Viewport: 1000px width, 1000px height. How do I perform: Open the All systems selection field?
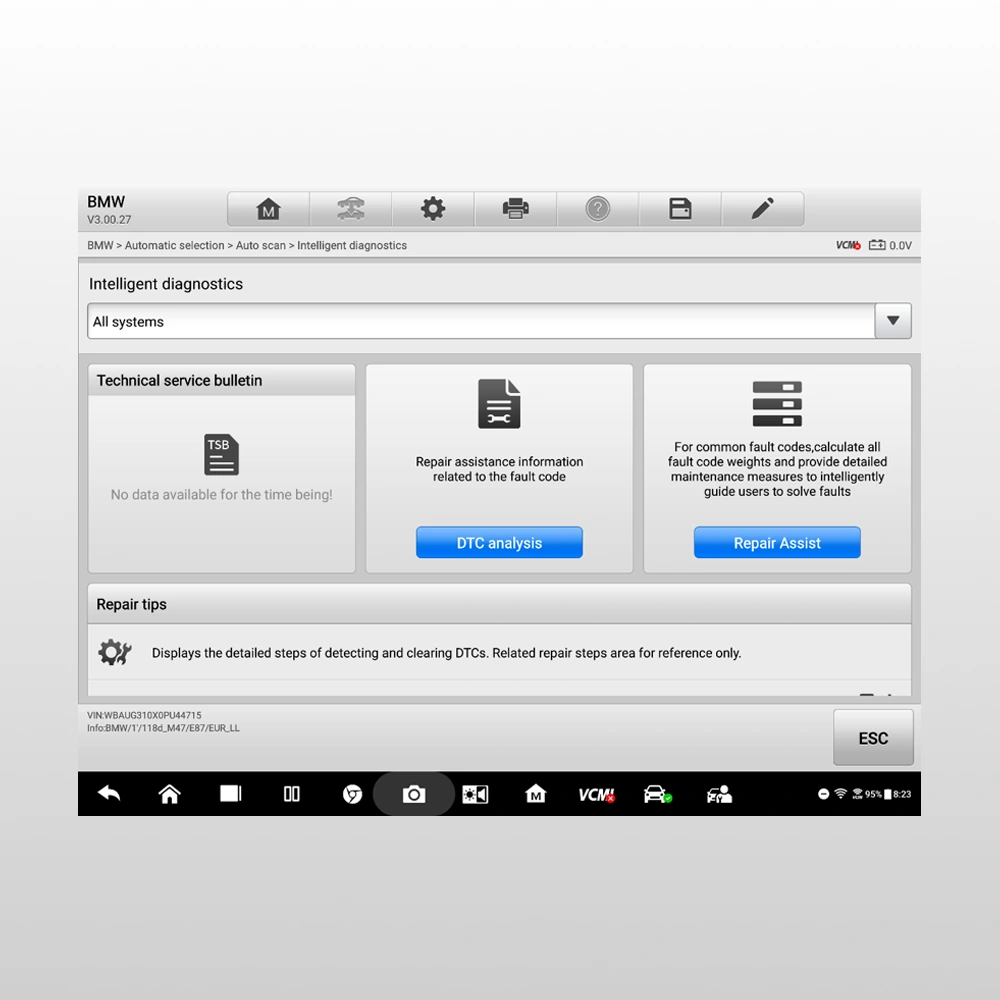click(x=480, y=322)
